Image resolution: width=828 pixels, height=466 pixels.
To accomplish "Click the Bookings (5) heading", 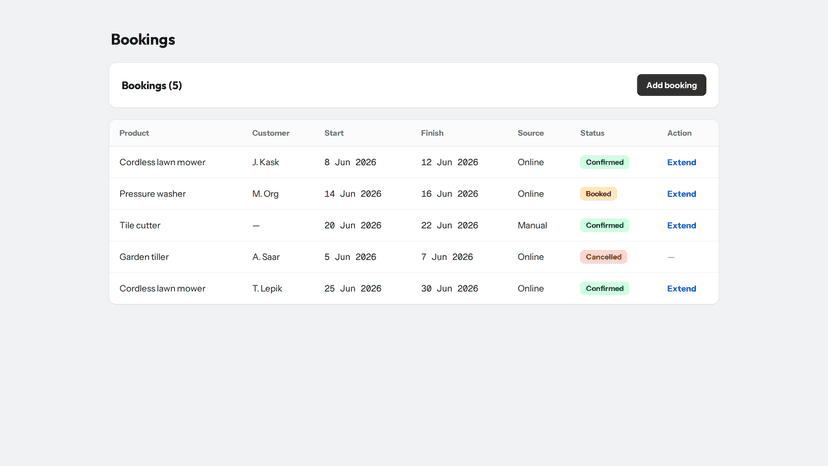I will (x=152, y=86).
